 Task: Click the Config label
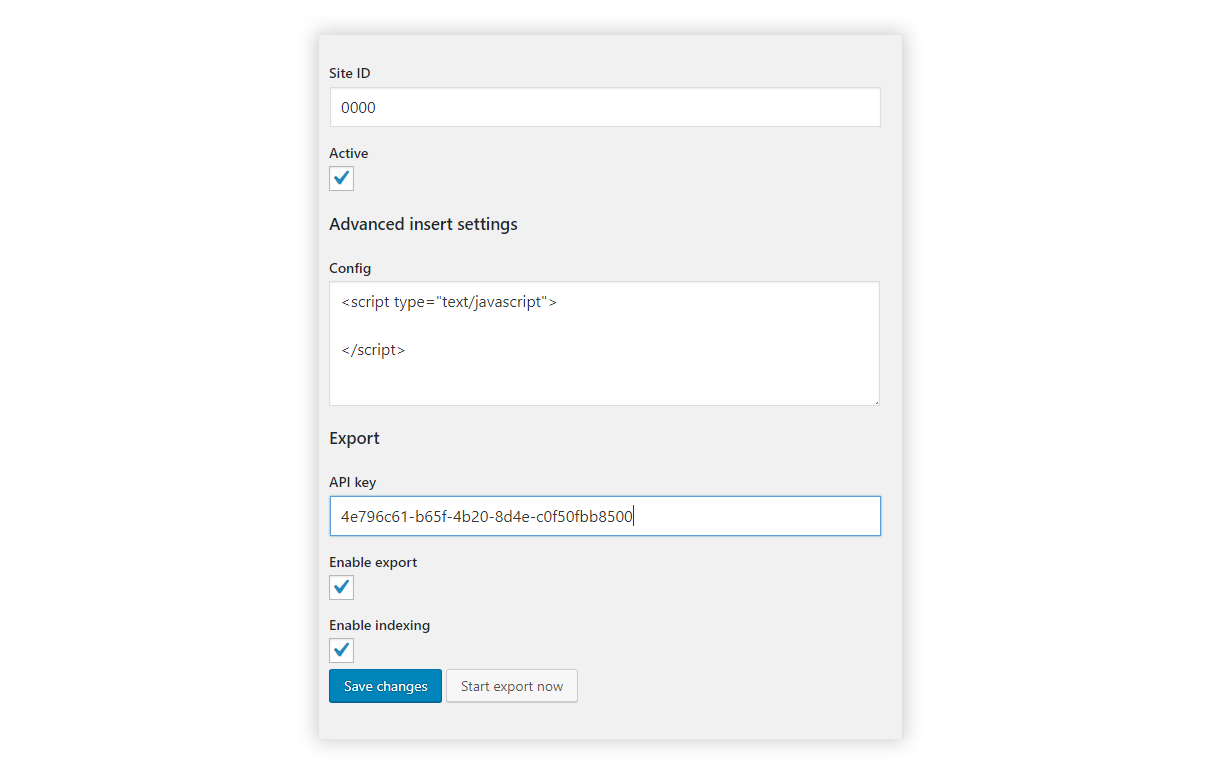point(350,268)
